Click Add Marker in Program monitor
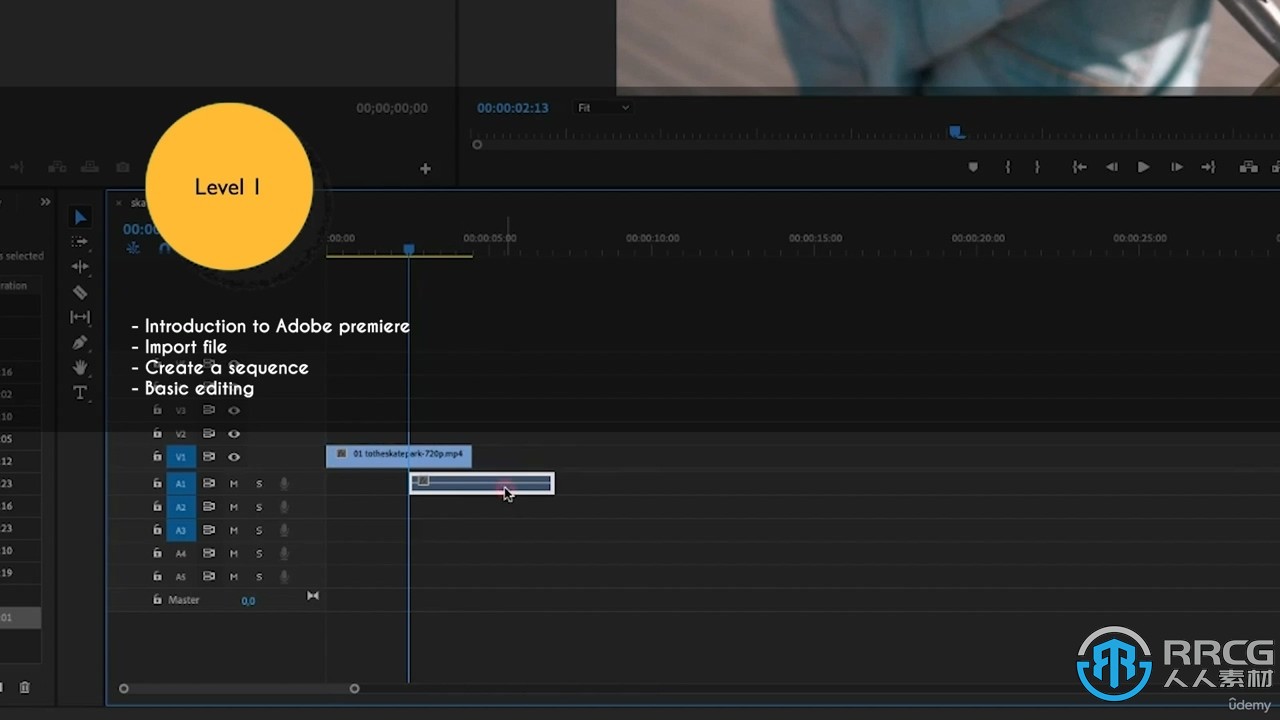 pyautogui.click(x=973, y=167)
